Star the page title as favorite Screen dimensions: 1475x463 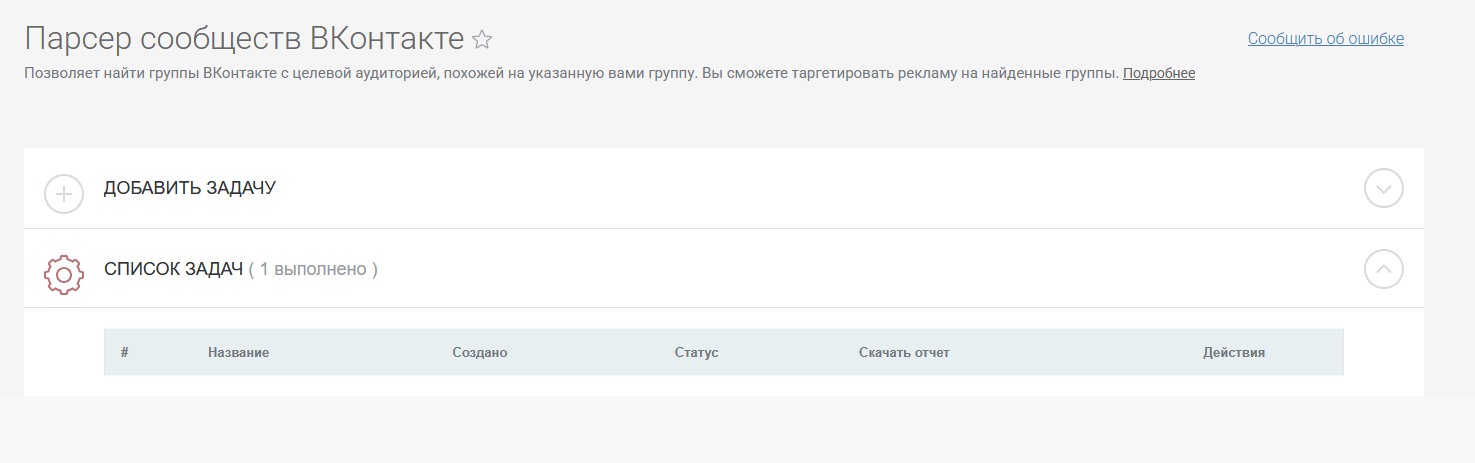click(482, 40)
